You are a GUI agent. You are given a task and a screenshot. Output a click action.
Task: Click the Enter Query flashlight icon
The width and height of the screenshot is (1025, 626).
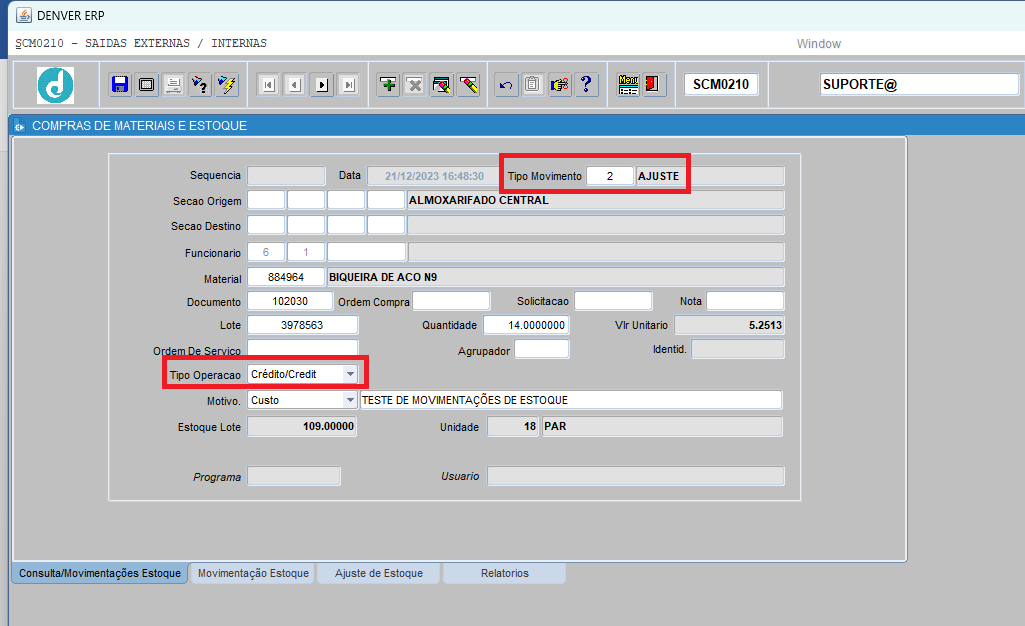tap(200, 84)
